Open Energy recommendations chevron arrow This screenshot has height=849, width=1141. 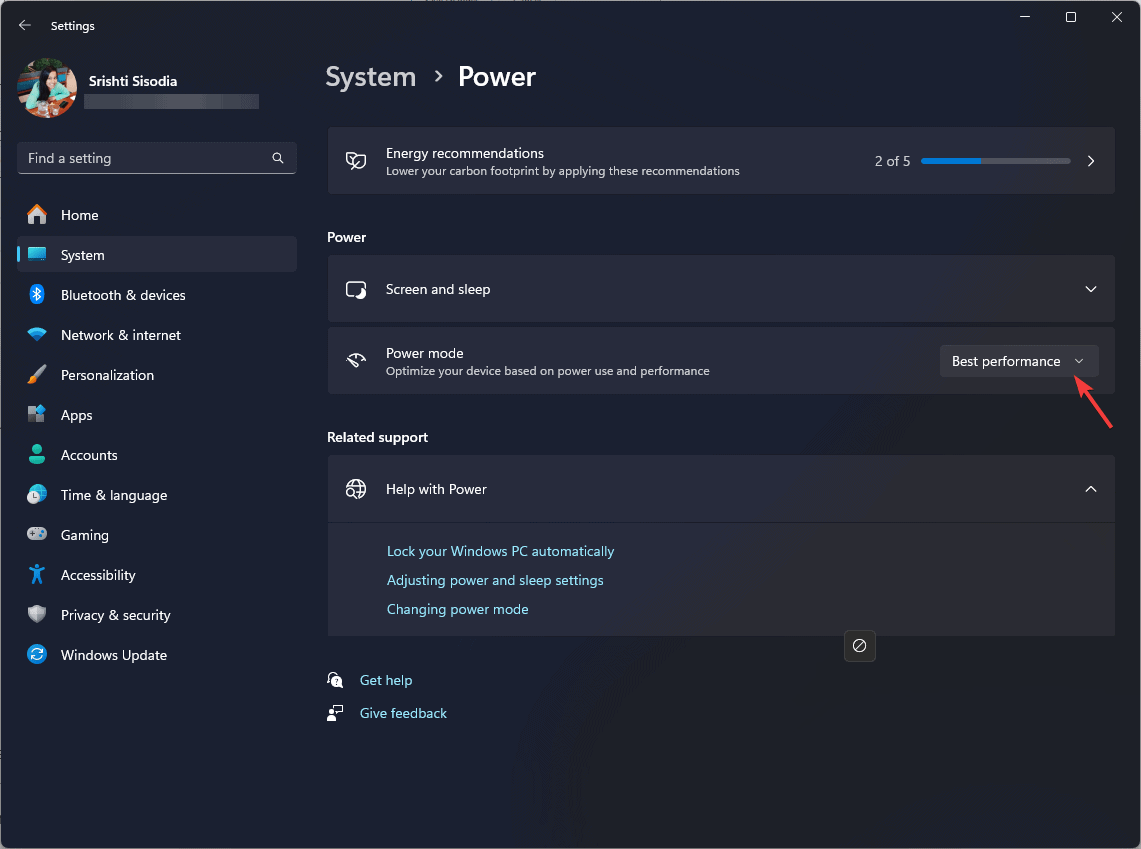click(1091, 161)
